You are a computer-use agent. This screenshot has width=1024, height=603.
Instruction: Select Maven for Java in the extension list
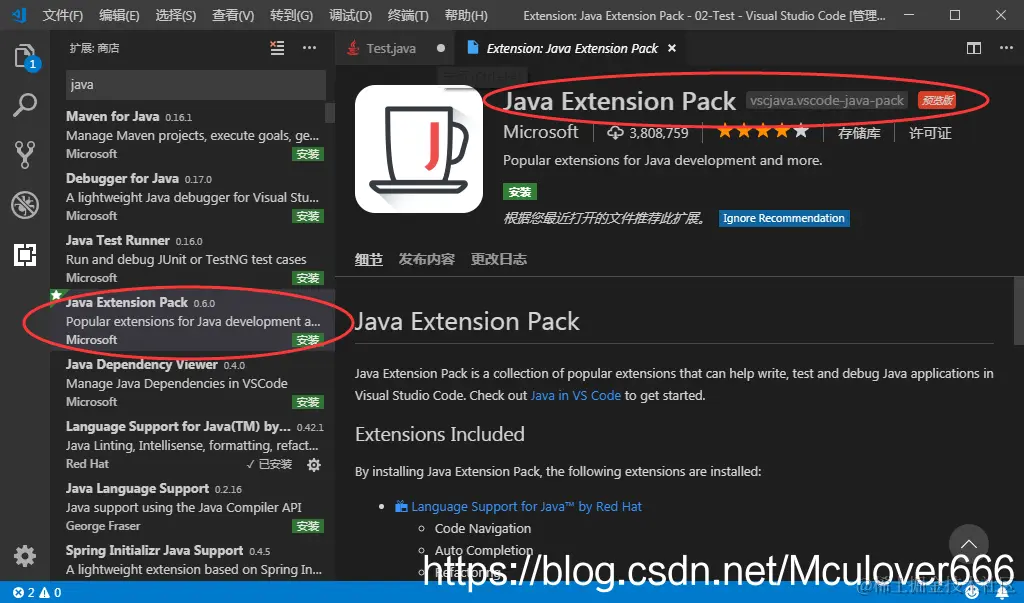[193, 135]
